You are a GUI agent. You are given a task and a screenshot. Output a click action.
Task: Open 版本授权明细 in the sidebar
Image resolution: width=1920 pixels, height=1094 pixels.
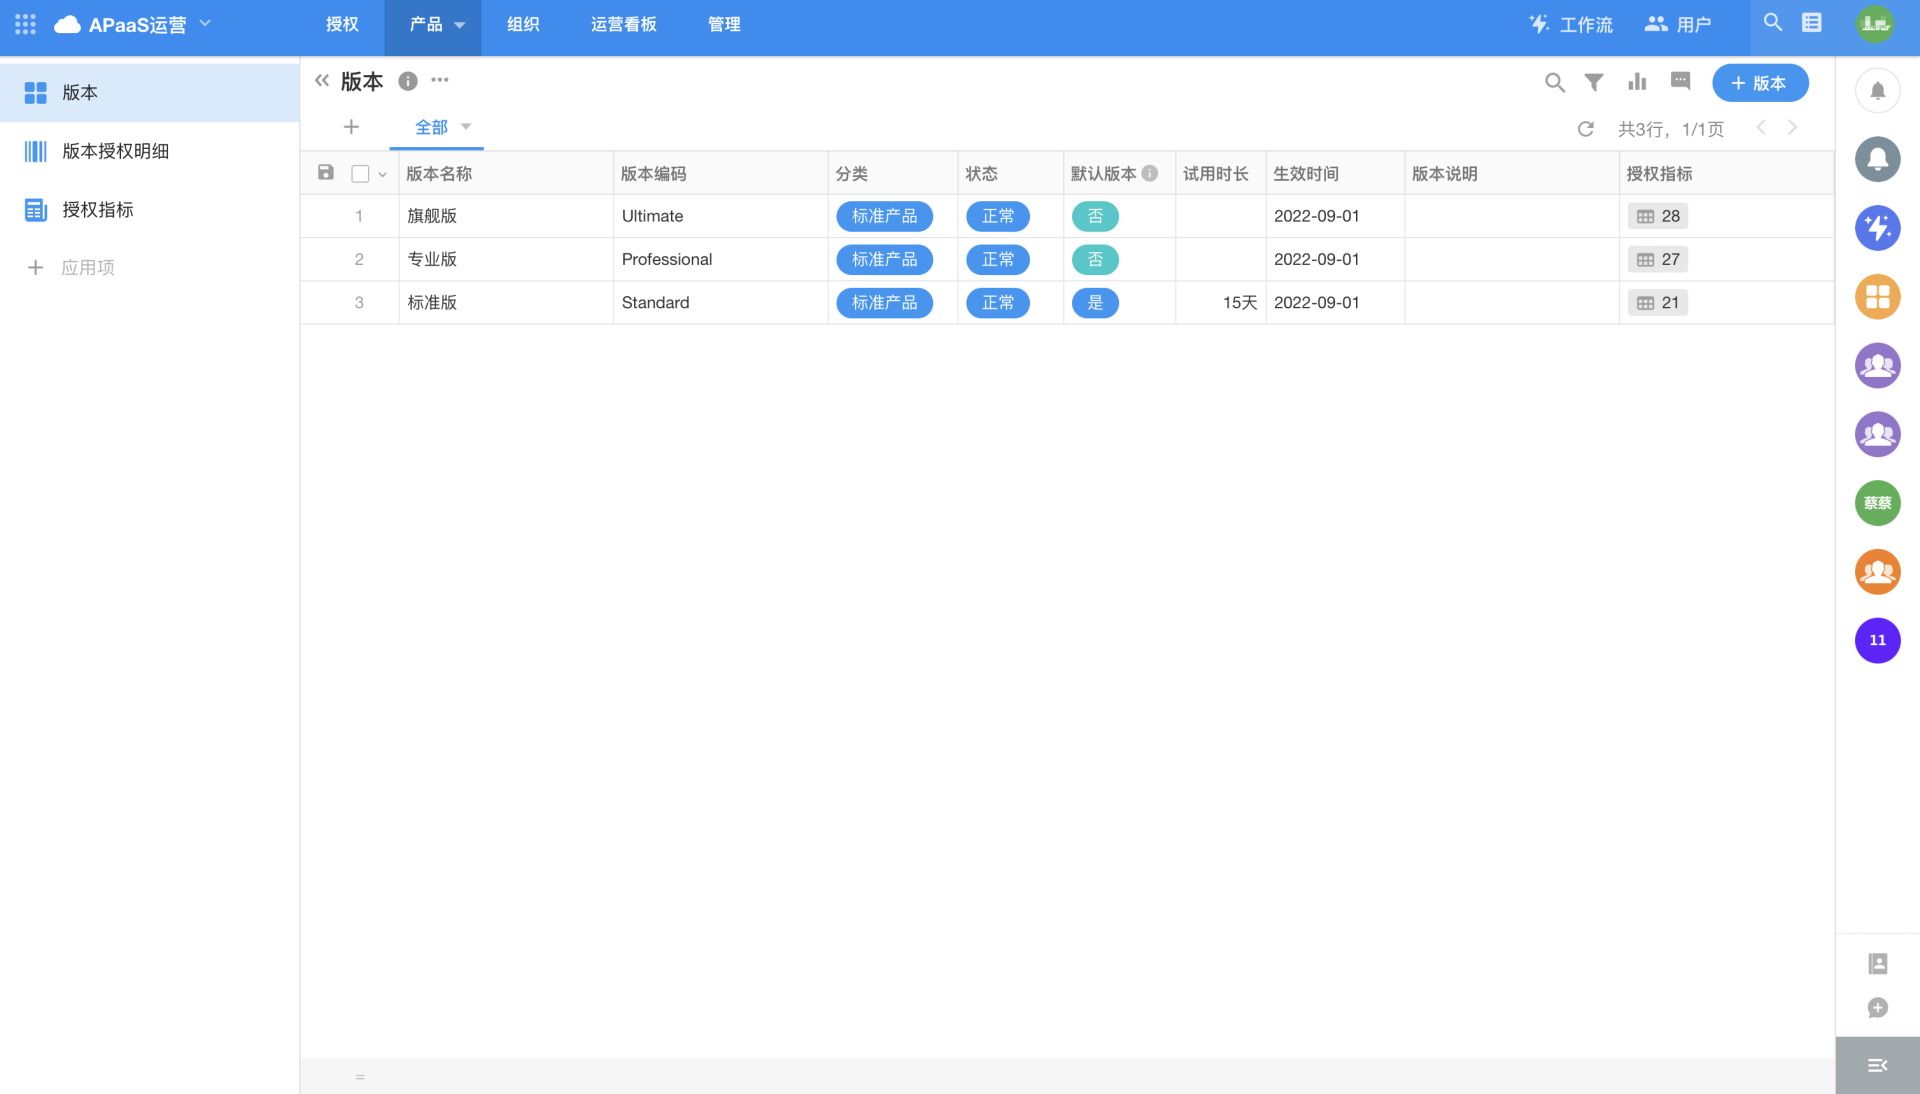tap(115, 151)
